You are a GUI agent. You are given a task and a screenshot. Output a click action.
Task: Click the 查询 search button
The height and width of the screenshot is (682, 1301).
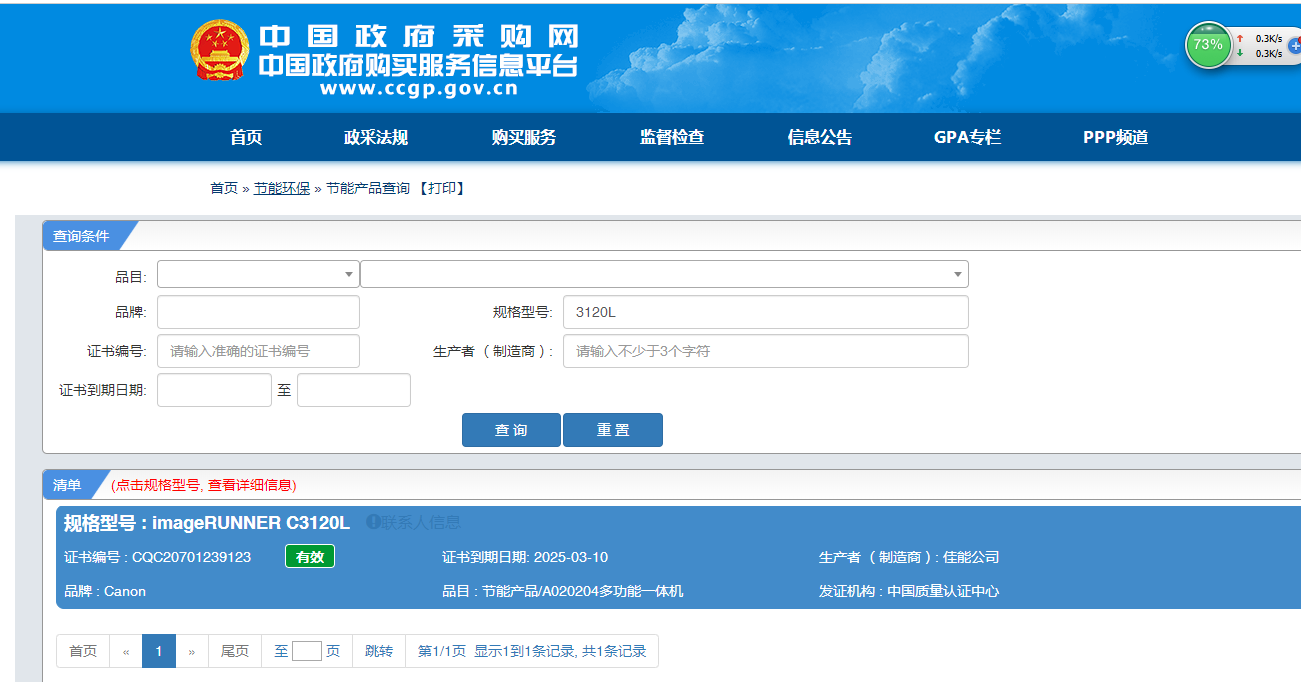coord(511,430)
